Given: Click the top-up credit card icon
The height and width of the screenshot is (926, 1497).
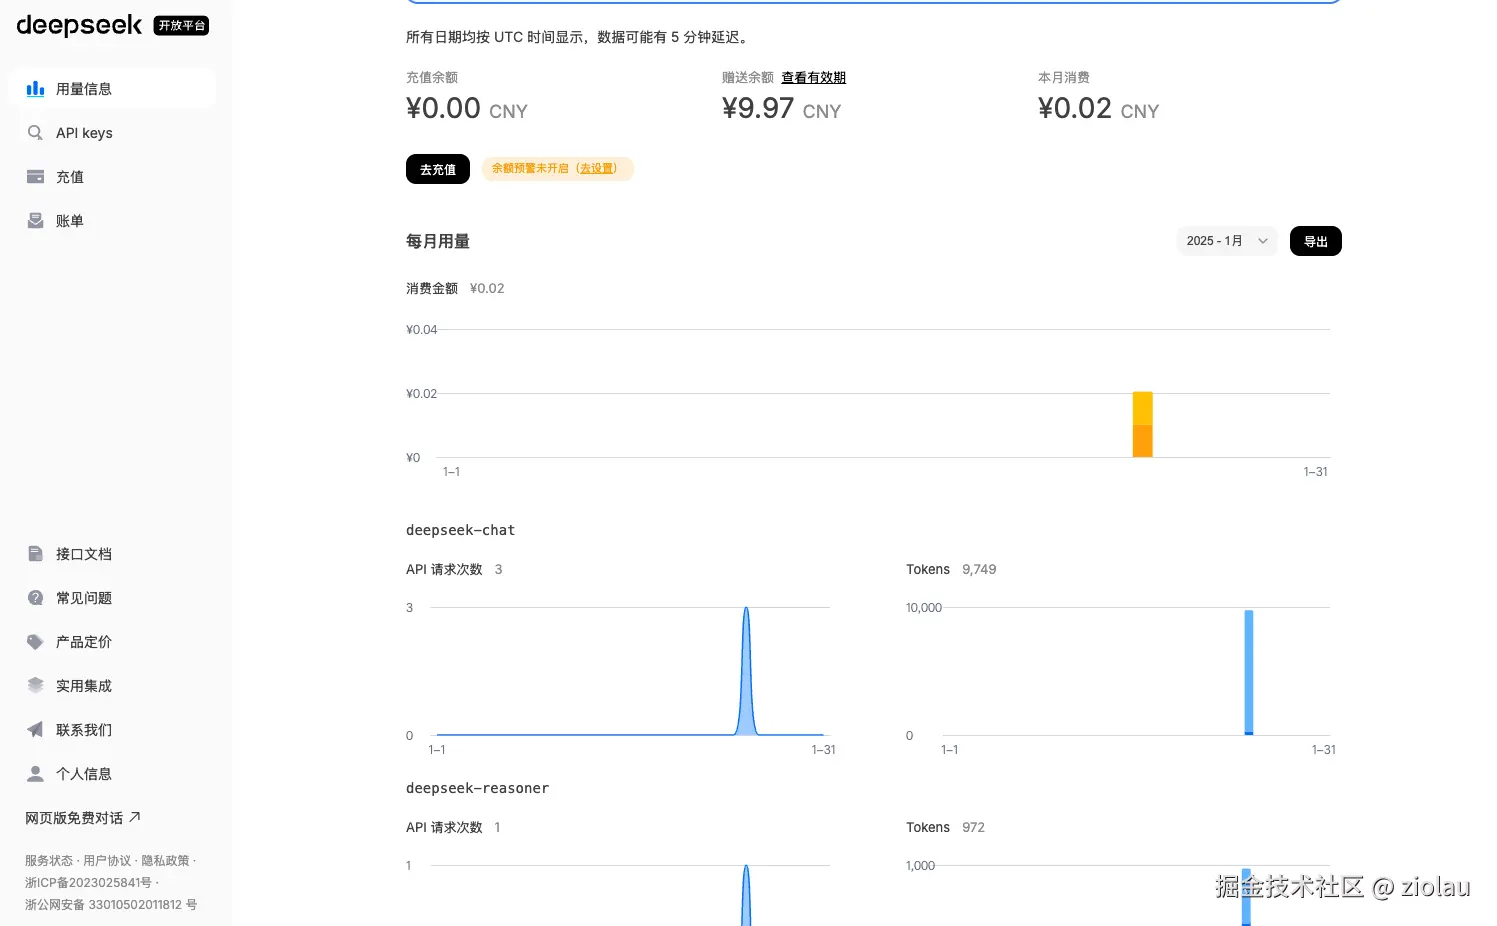Looking at the screenshot, I should tap(35, 177).
